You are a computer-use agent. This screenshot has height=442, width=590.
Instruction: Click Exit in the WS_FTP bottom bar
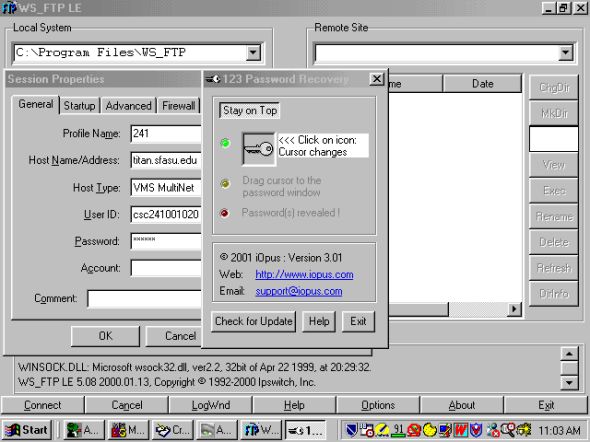[546, 405]
